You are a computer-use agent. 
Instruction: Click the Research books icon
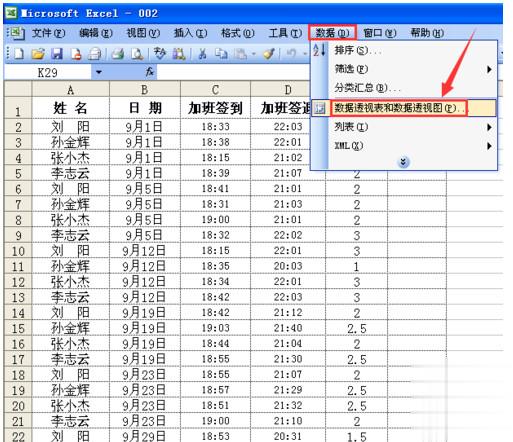179,54
